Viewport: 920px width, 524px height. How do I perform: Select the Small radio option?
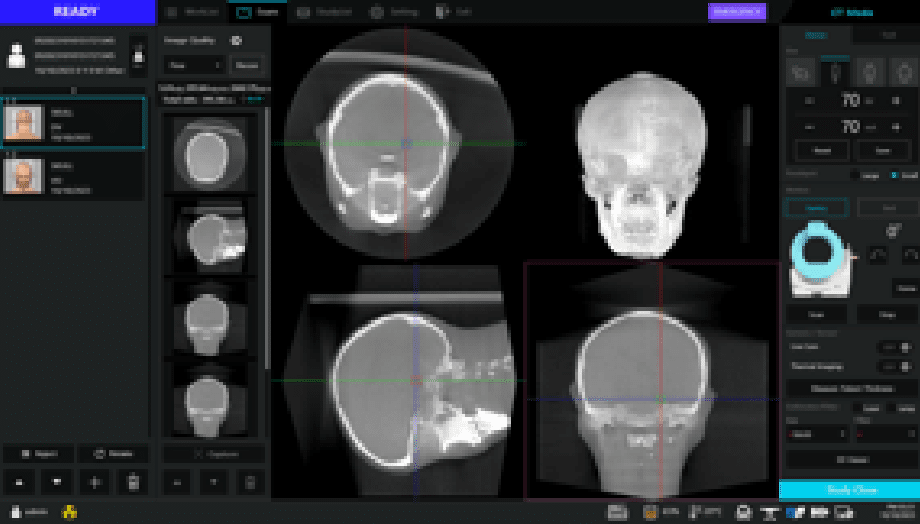[x=895, y=175]
